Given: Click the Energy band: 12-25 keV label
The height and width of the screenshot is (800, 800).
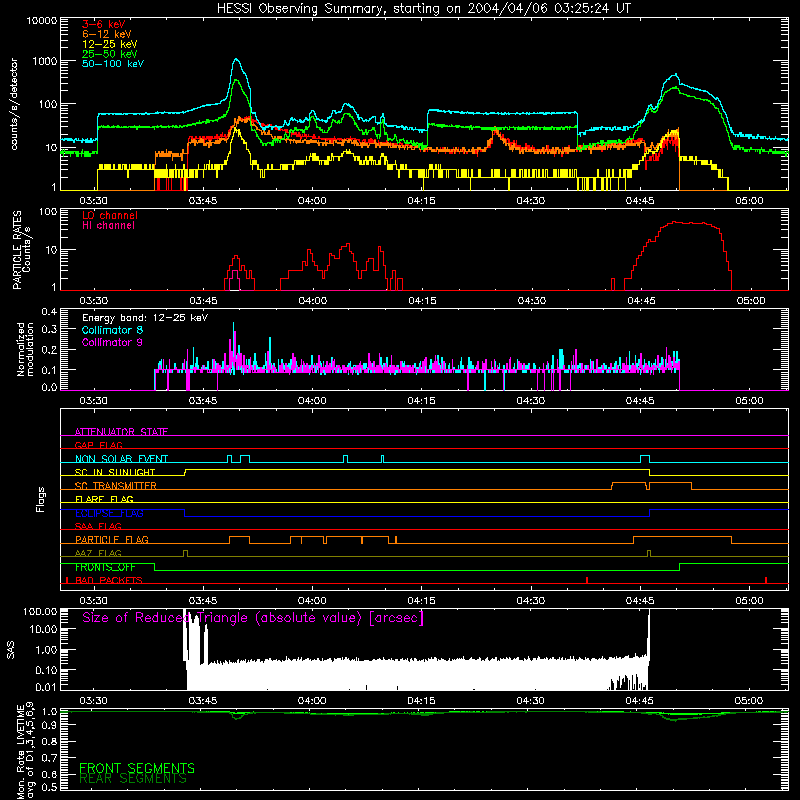Looking at the screenshot, I should (x=145, y=318).
